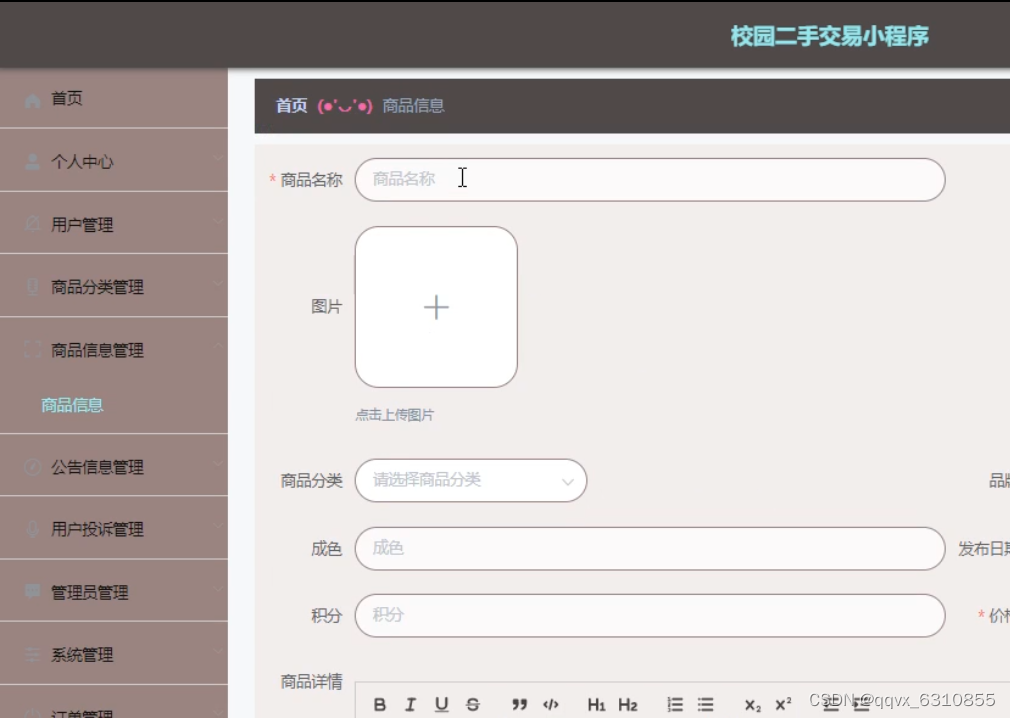Click the plus box to upload an image
Viewport: 1010px width, 718px height.
pyautogui.click(x=436, y=307)
